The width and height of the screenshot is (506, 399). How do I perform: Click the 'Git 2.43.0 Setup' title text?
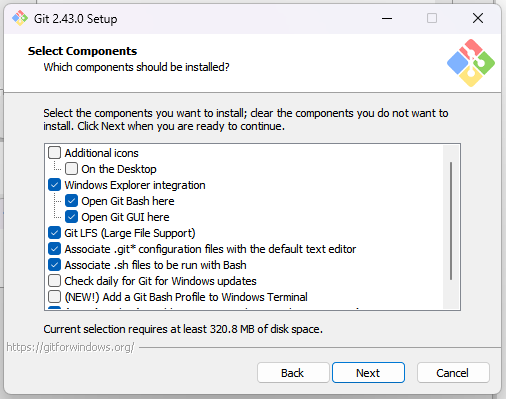[76, 19]
